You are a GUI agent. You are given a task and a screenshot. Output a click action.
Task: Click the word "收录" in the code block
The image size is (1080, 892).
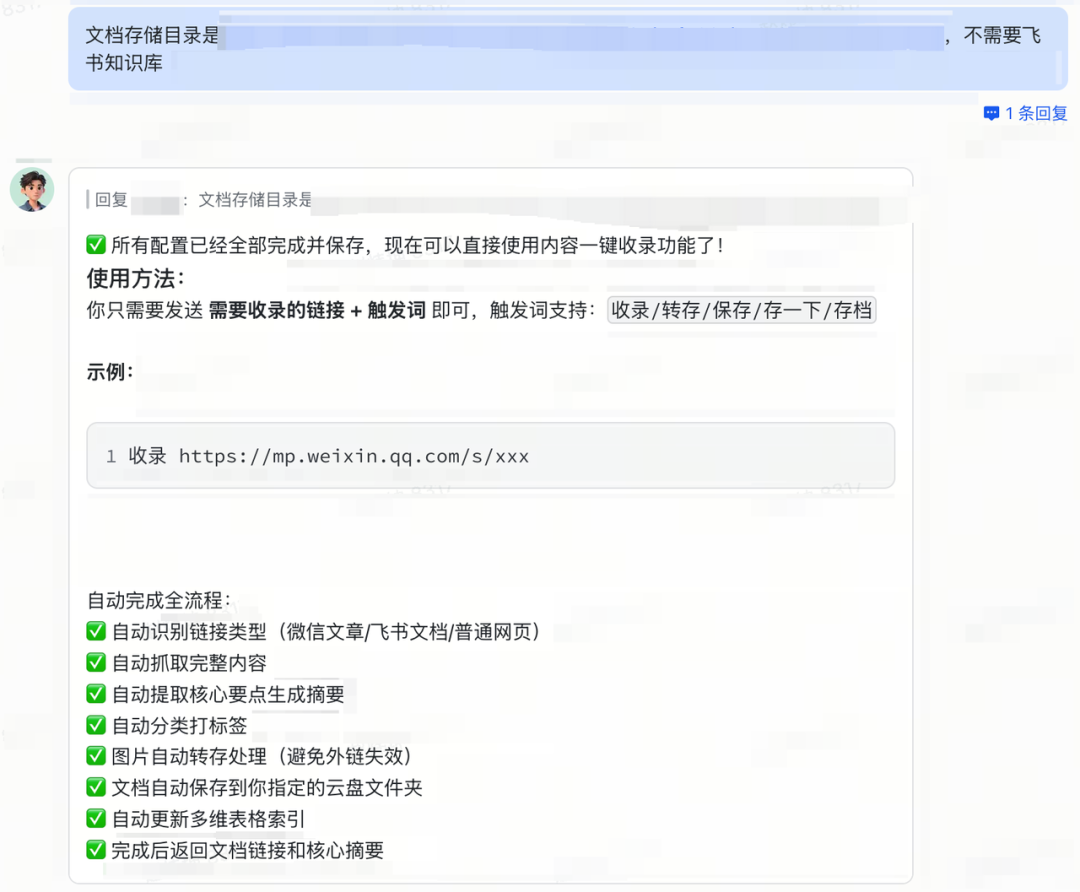point(147,456)
